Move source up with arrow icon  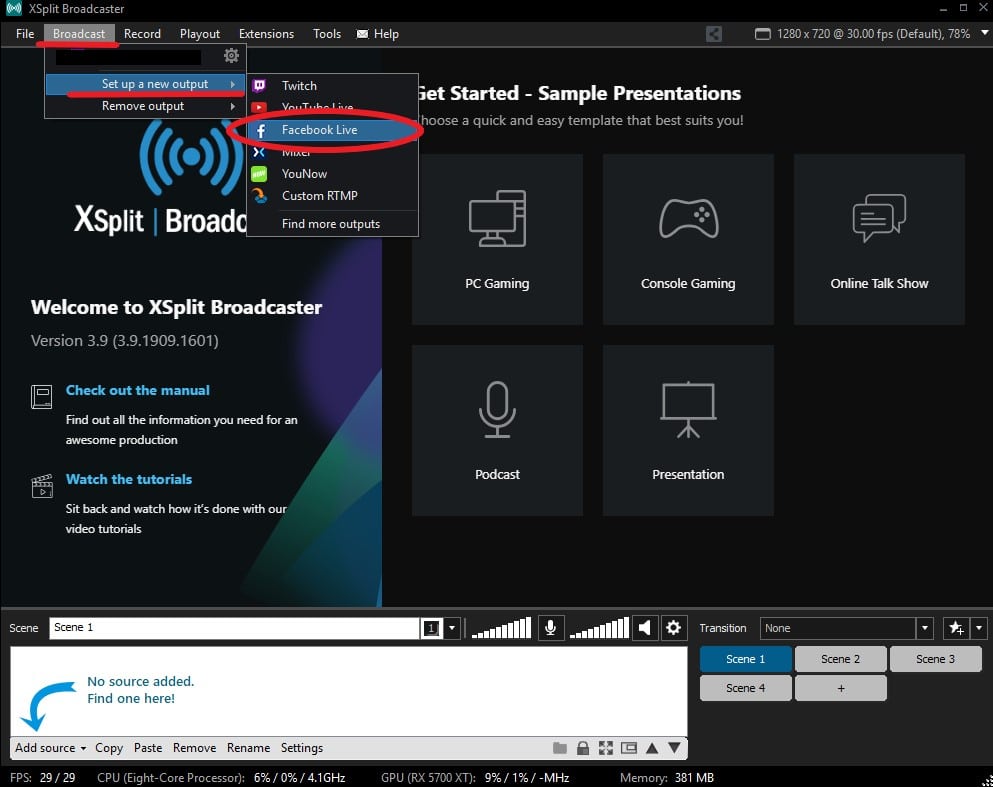(x=652, y=748)
